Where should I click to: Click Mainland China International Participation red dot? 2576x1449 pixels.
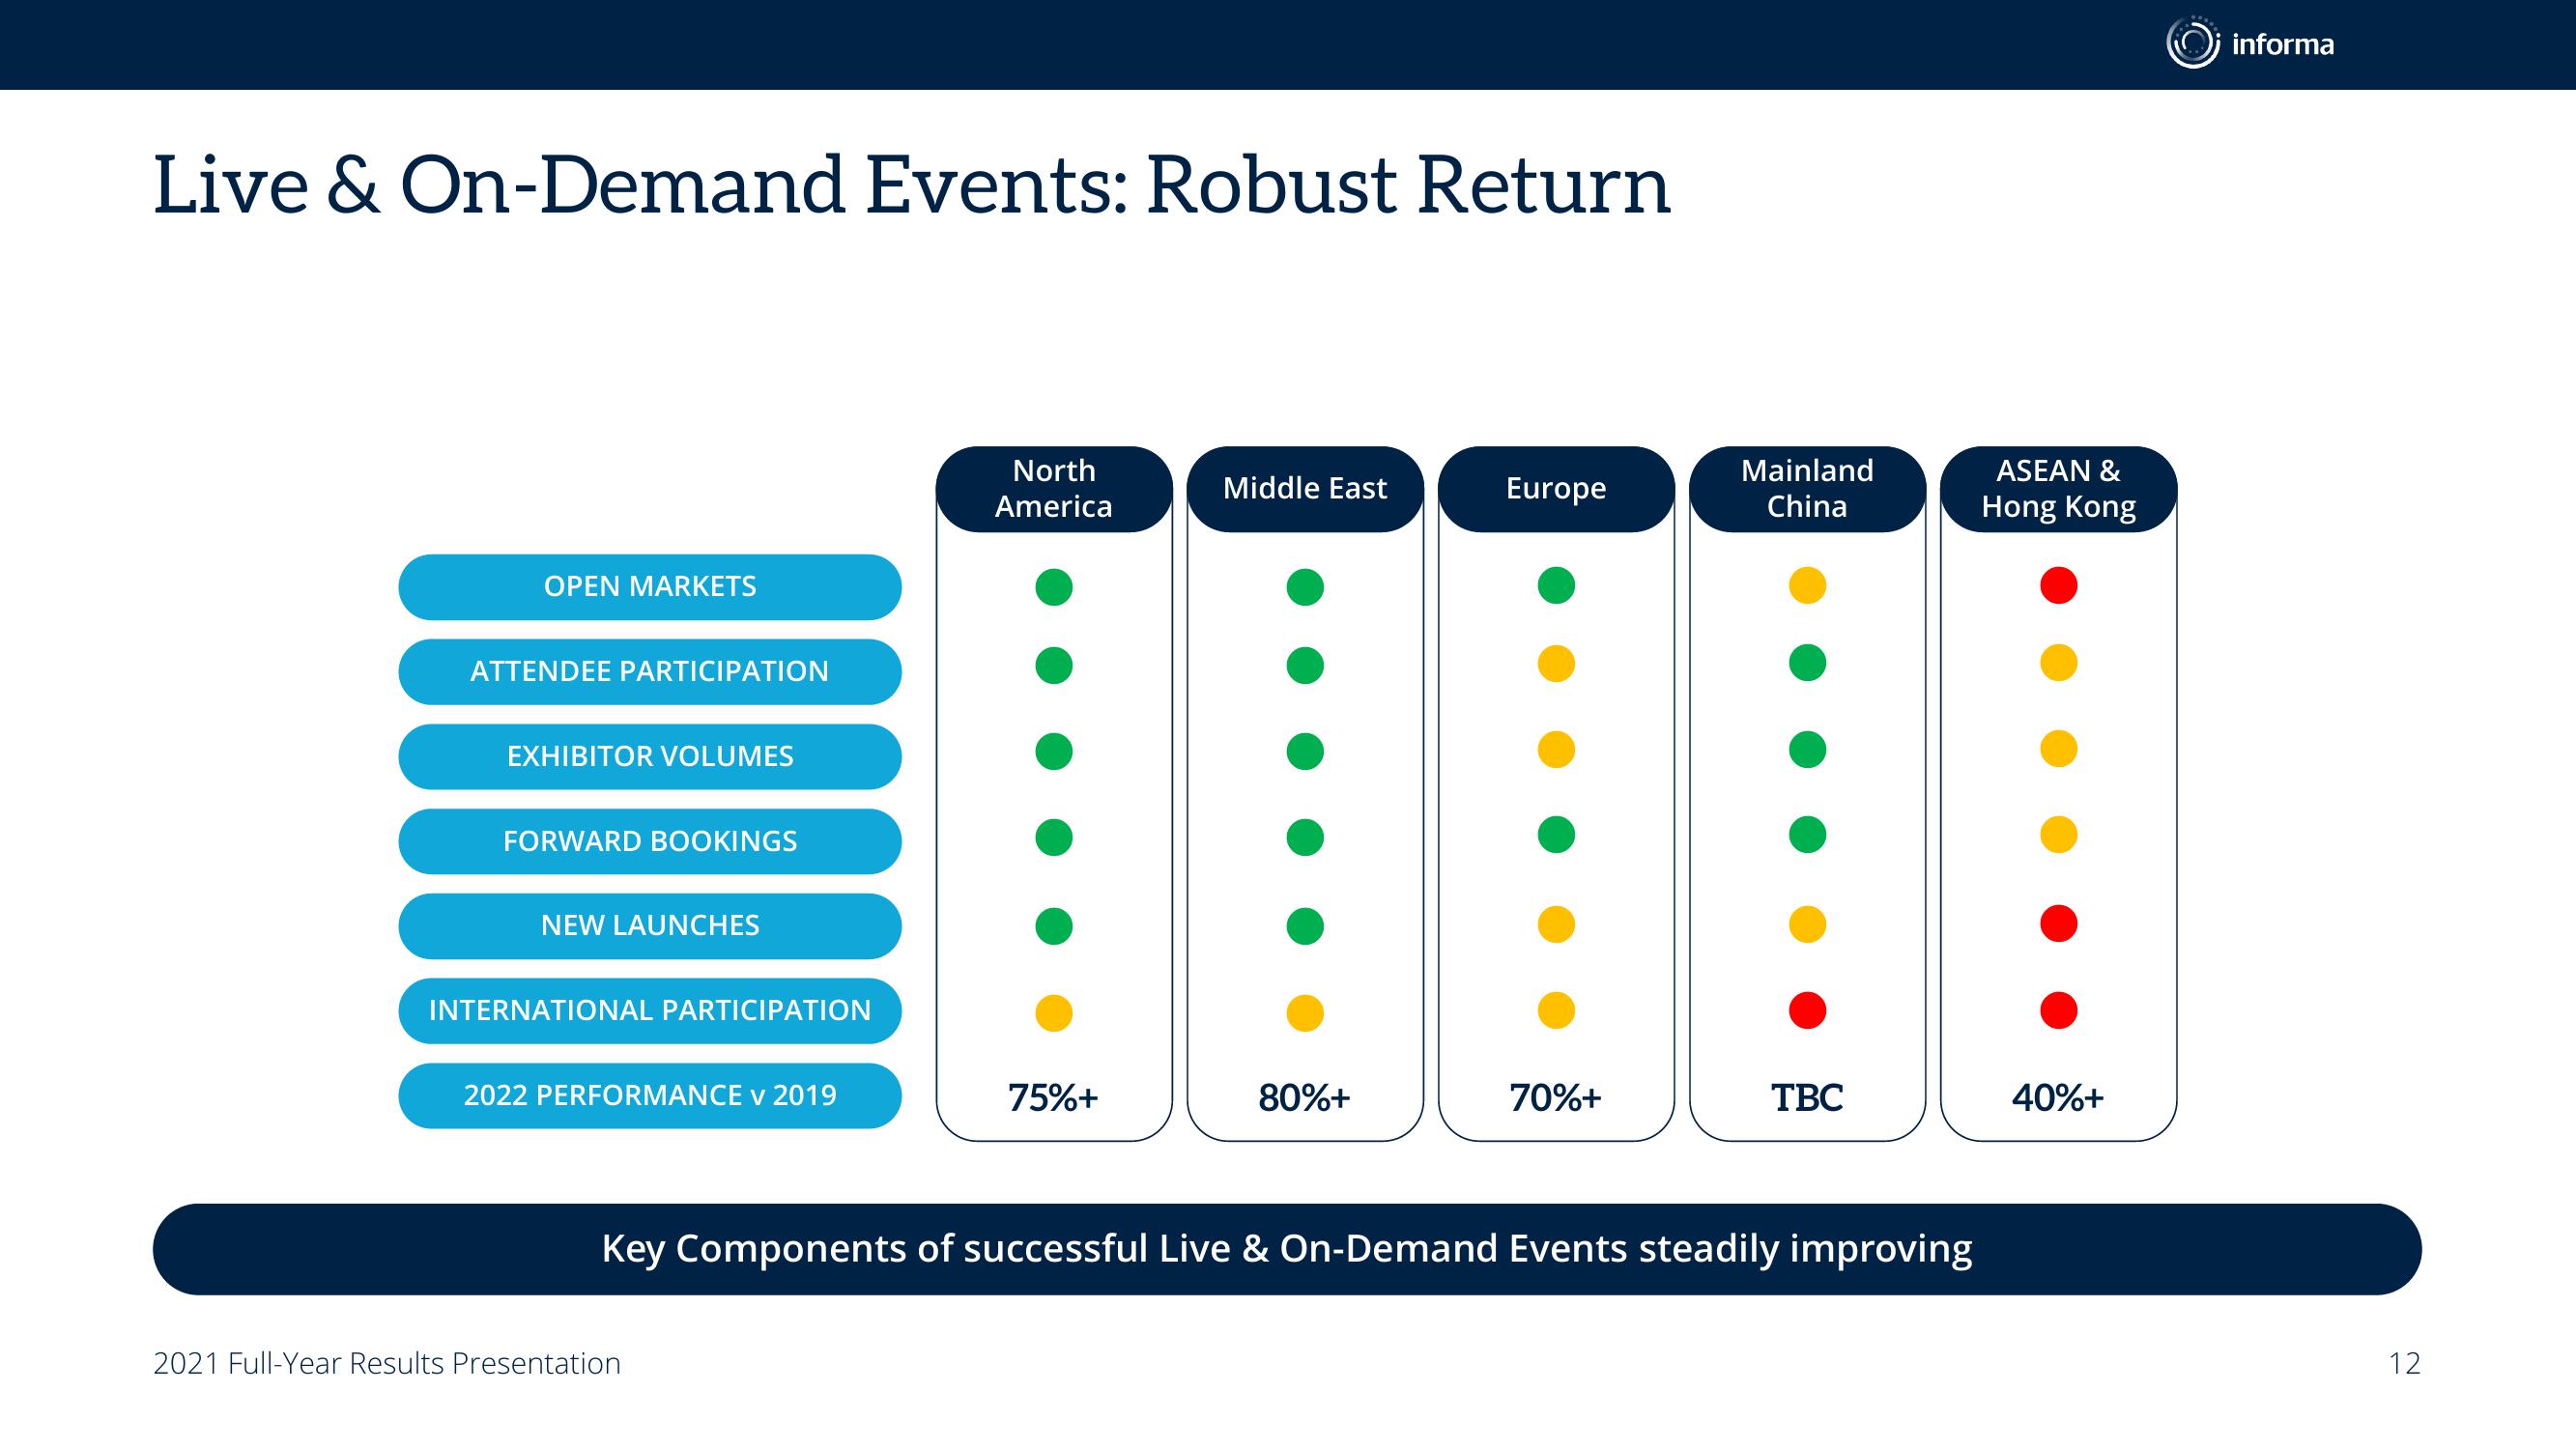[1807, 1010]
